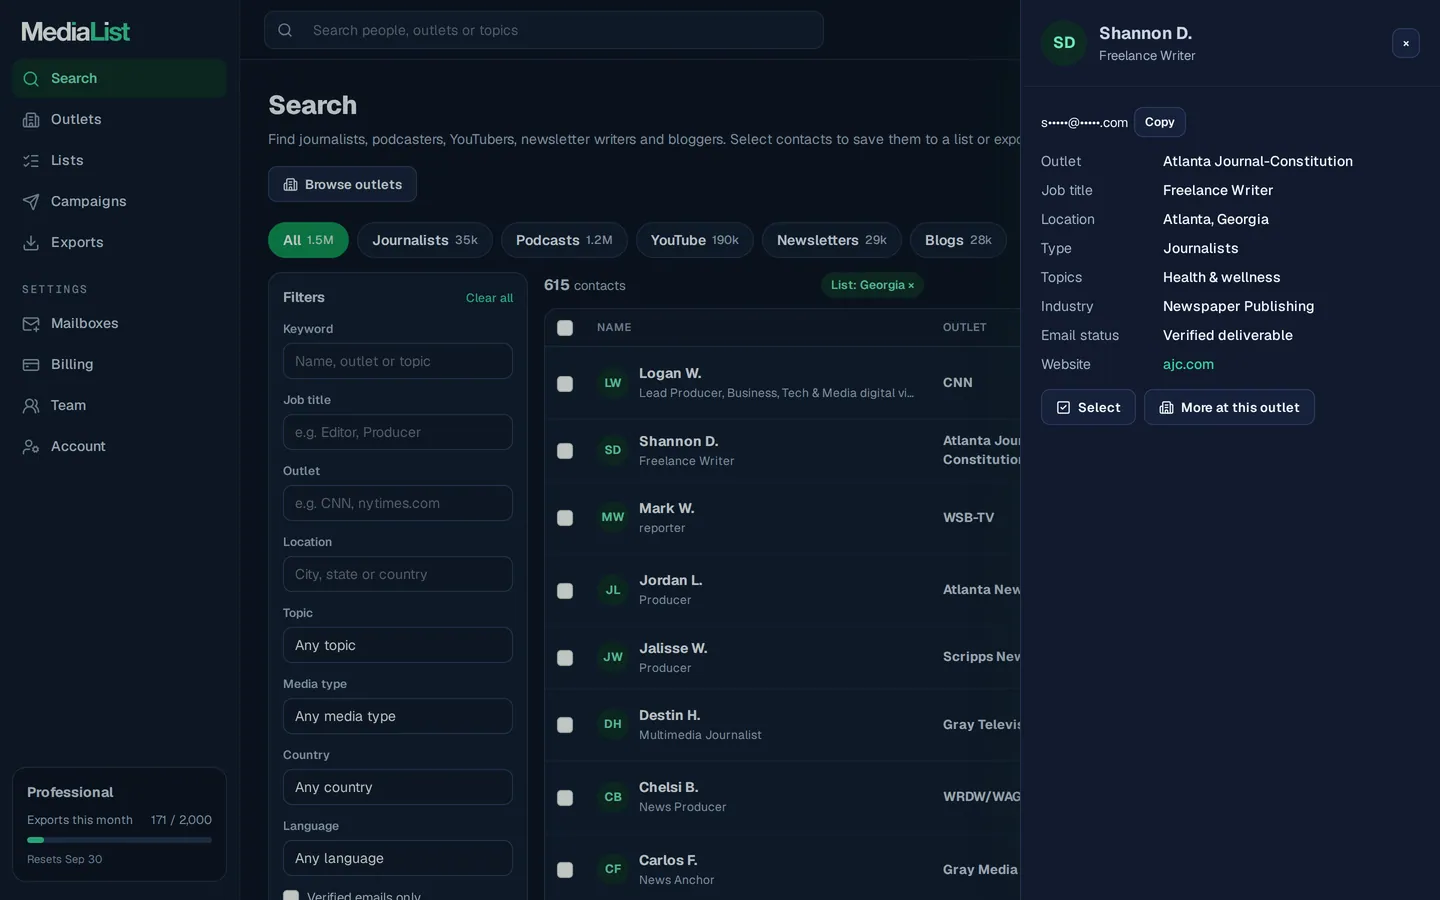Click the LW avatar for Logan W.
Image resolution: width=1440 pixels, height=900 pixels.
[x=613, y=383]
